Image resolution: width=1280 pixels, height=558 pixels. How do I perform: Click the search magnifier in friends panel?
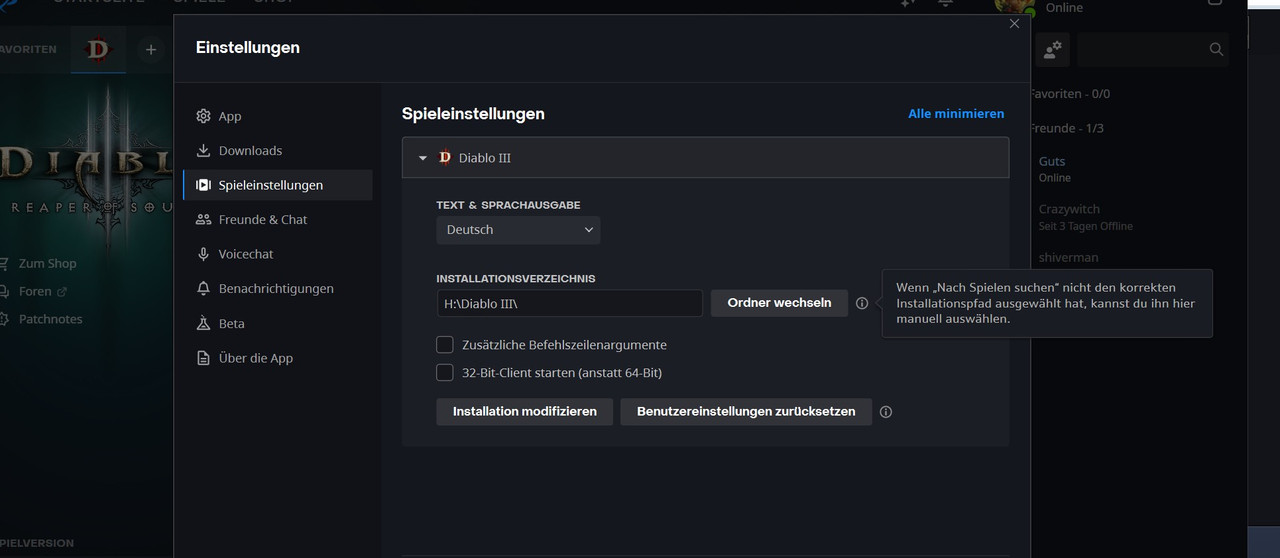point(1216,49)
